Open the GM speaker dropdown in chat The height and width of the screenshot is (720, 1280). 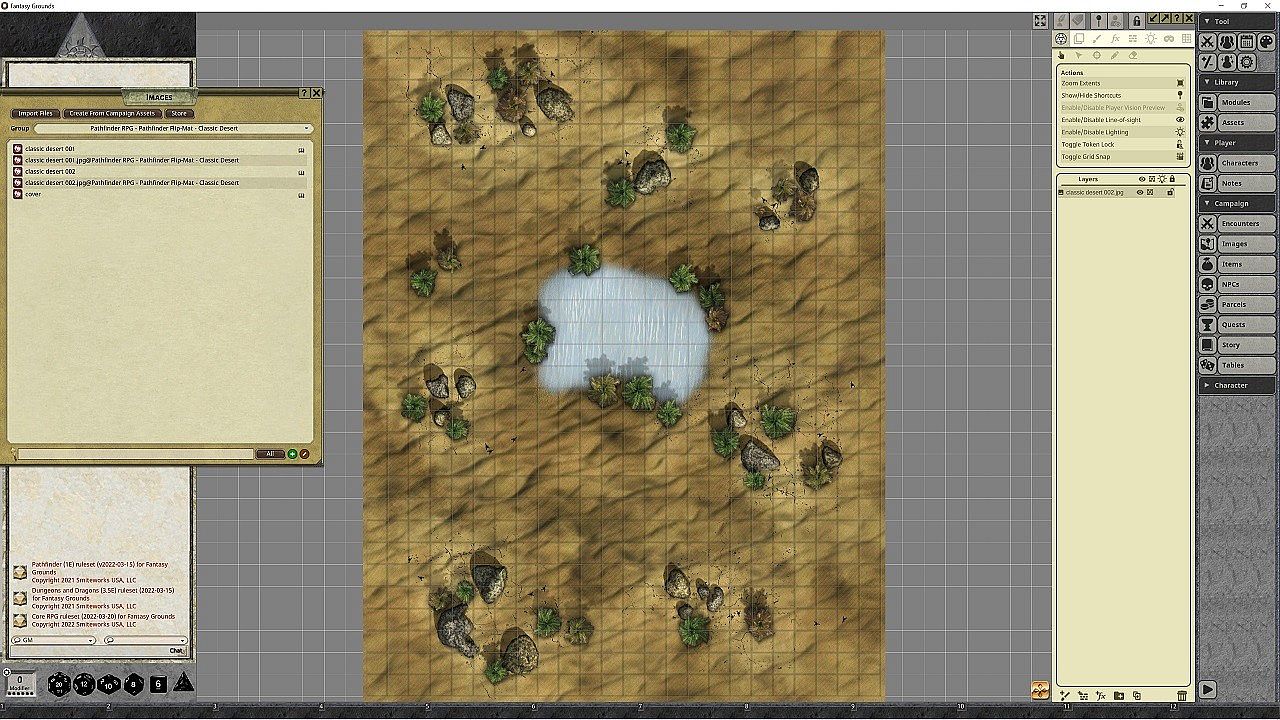click(53, 640)
